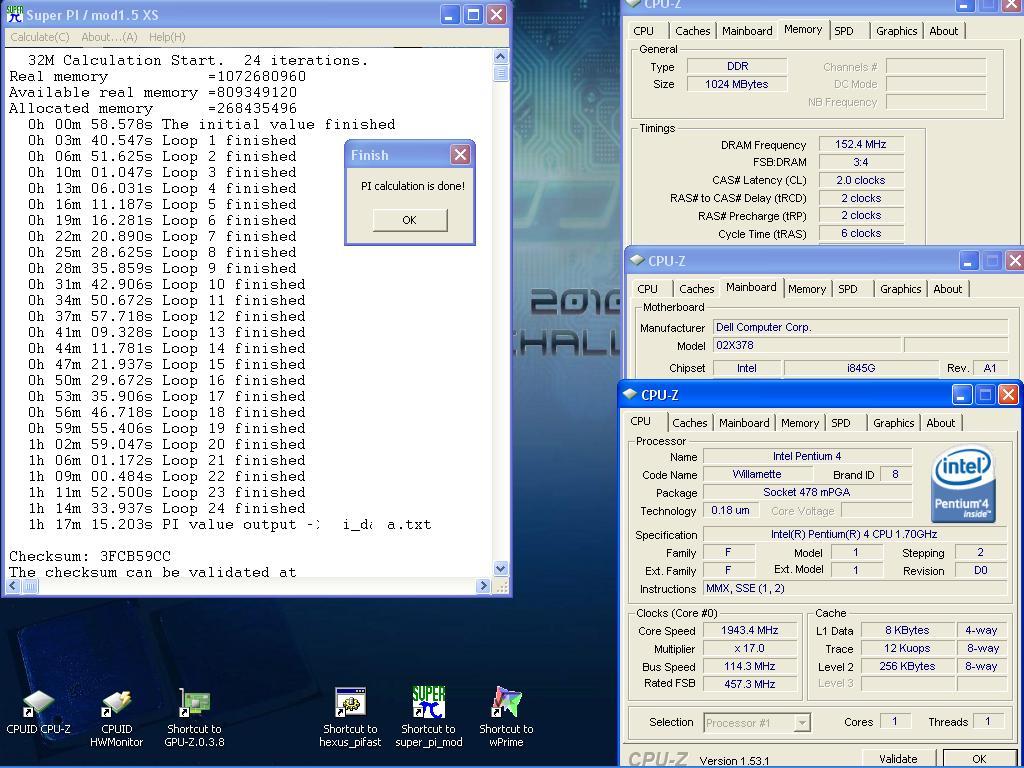
Task: Click the Rated FSB value 457.3 MHz
Action: coord(750,684)
